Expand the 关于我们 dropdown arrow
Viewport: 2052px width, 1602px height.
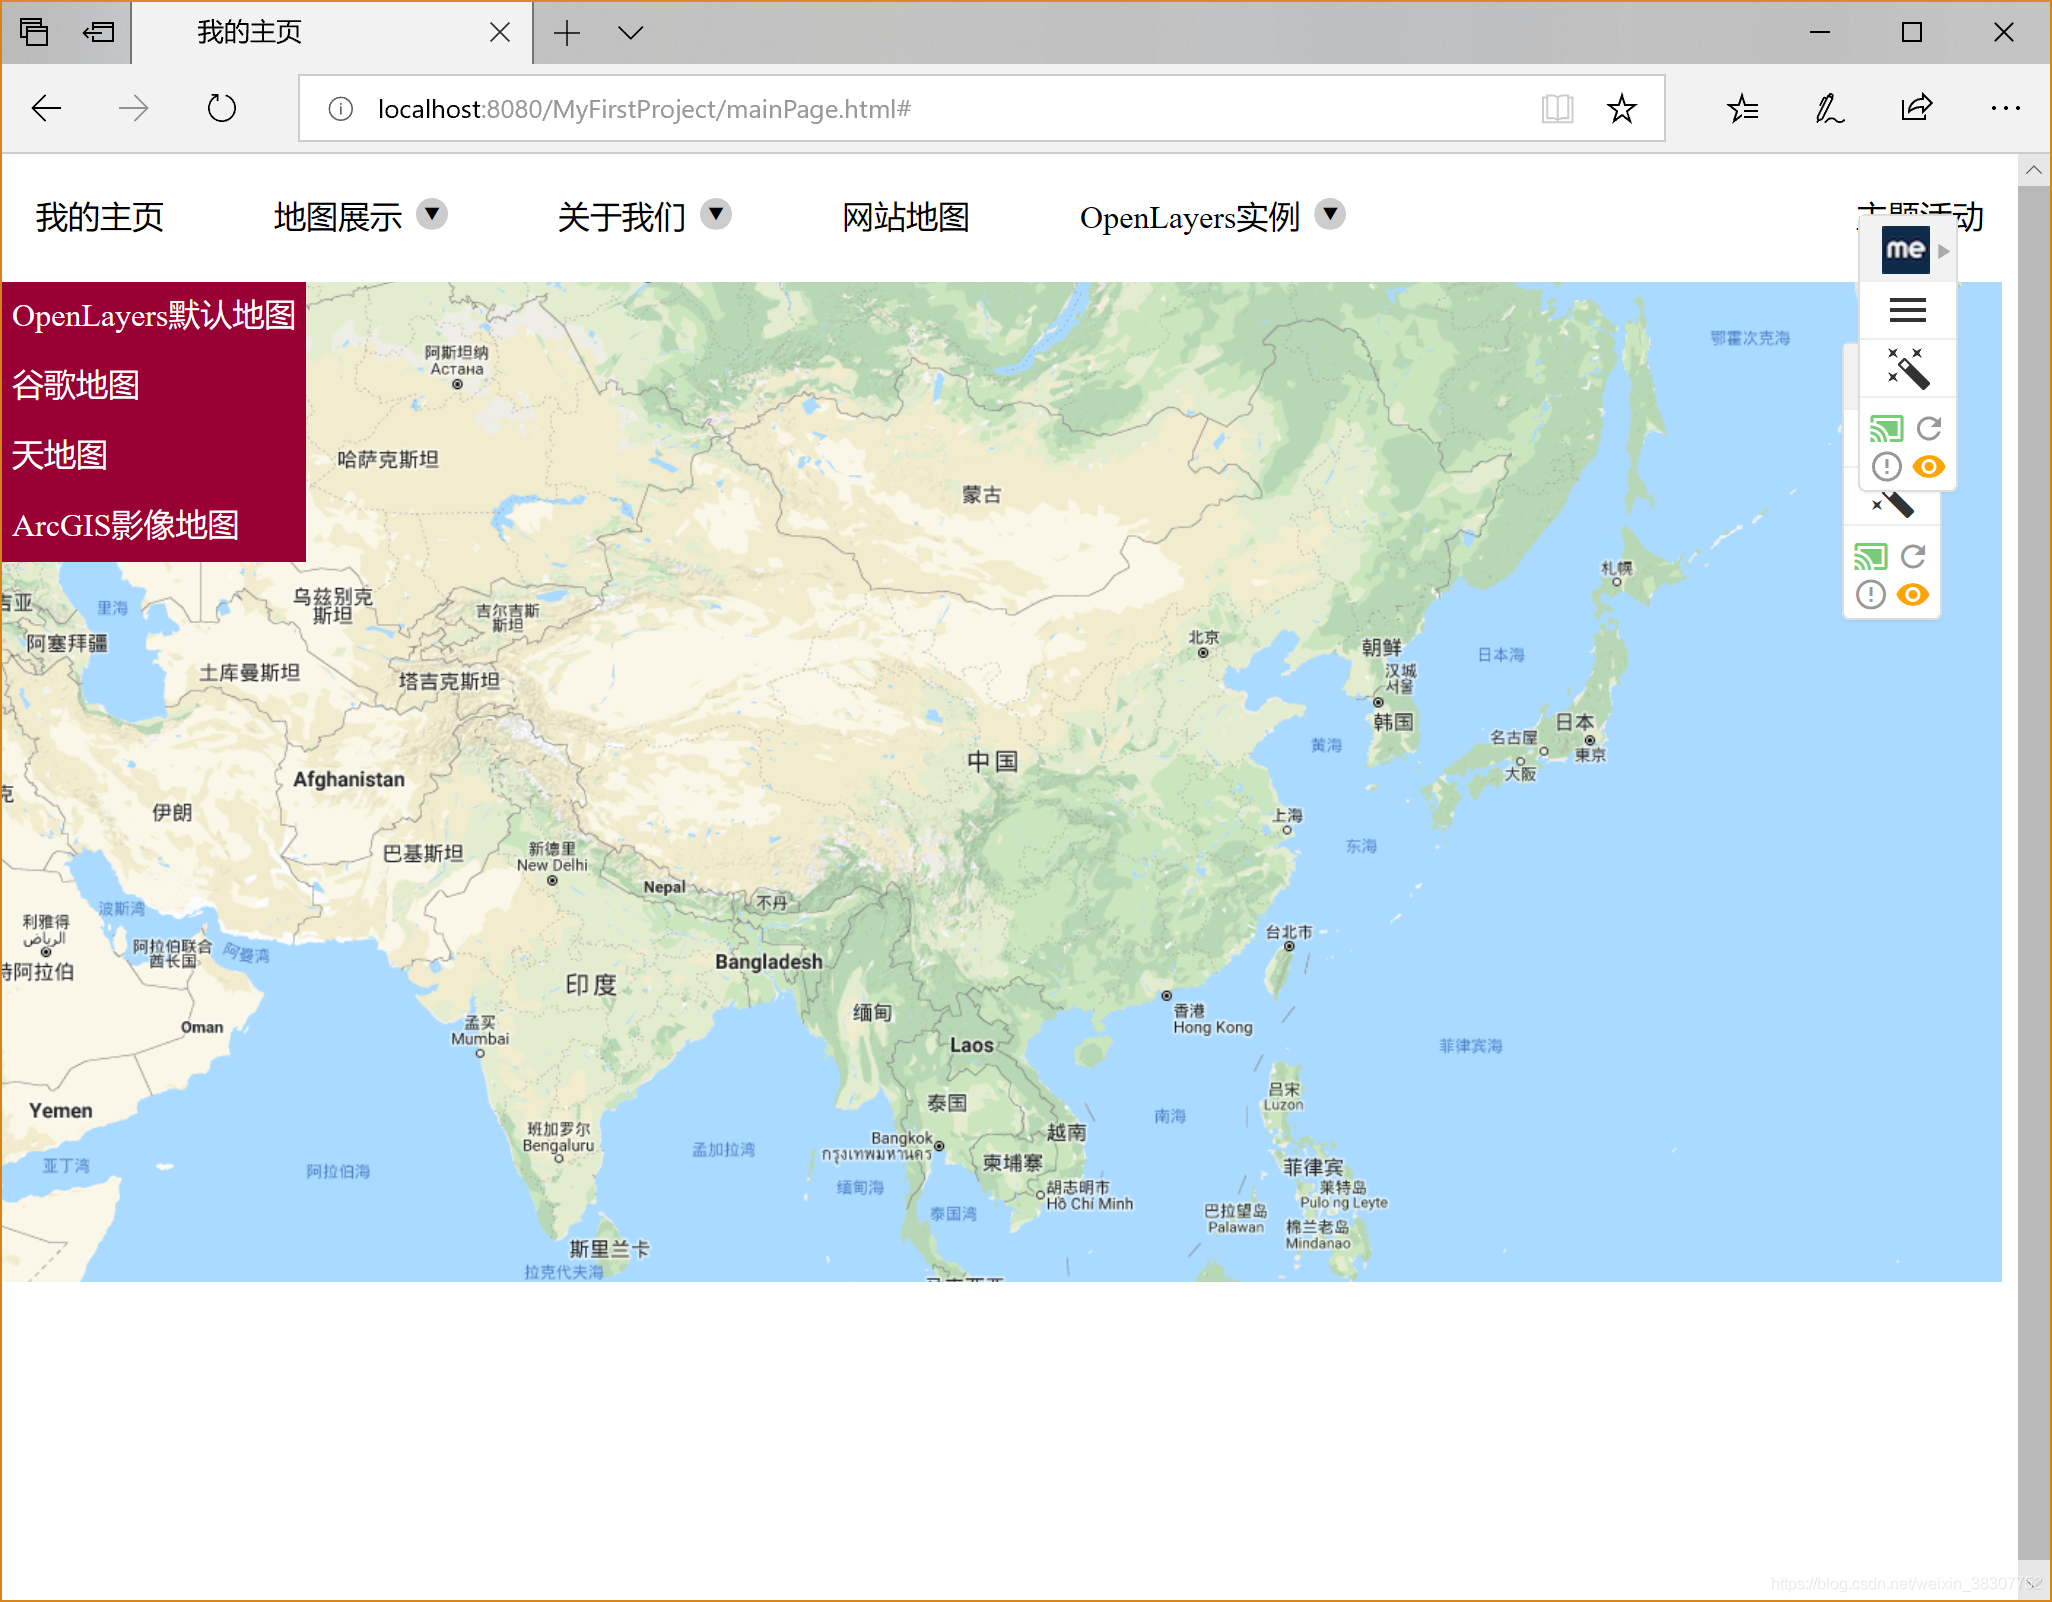pyautogui.click(x=716, y=214)
